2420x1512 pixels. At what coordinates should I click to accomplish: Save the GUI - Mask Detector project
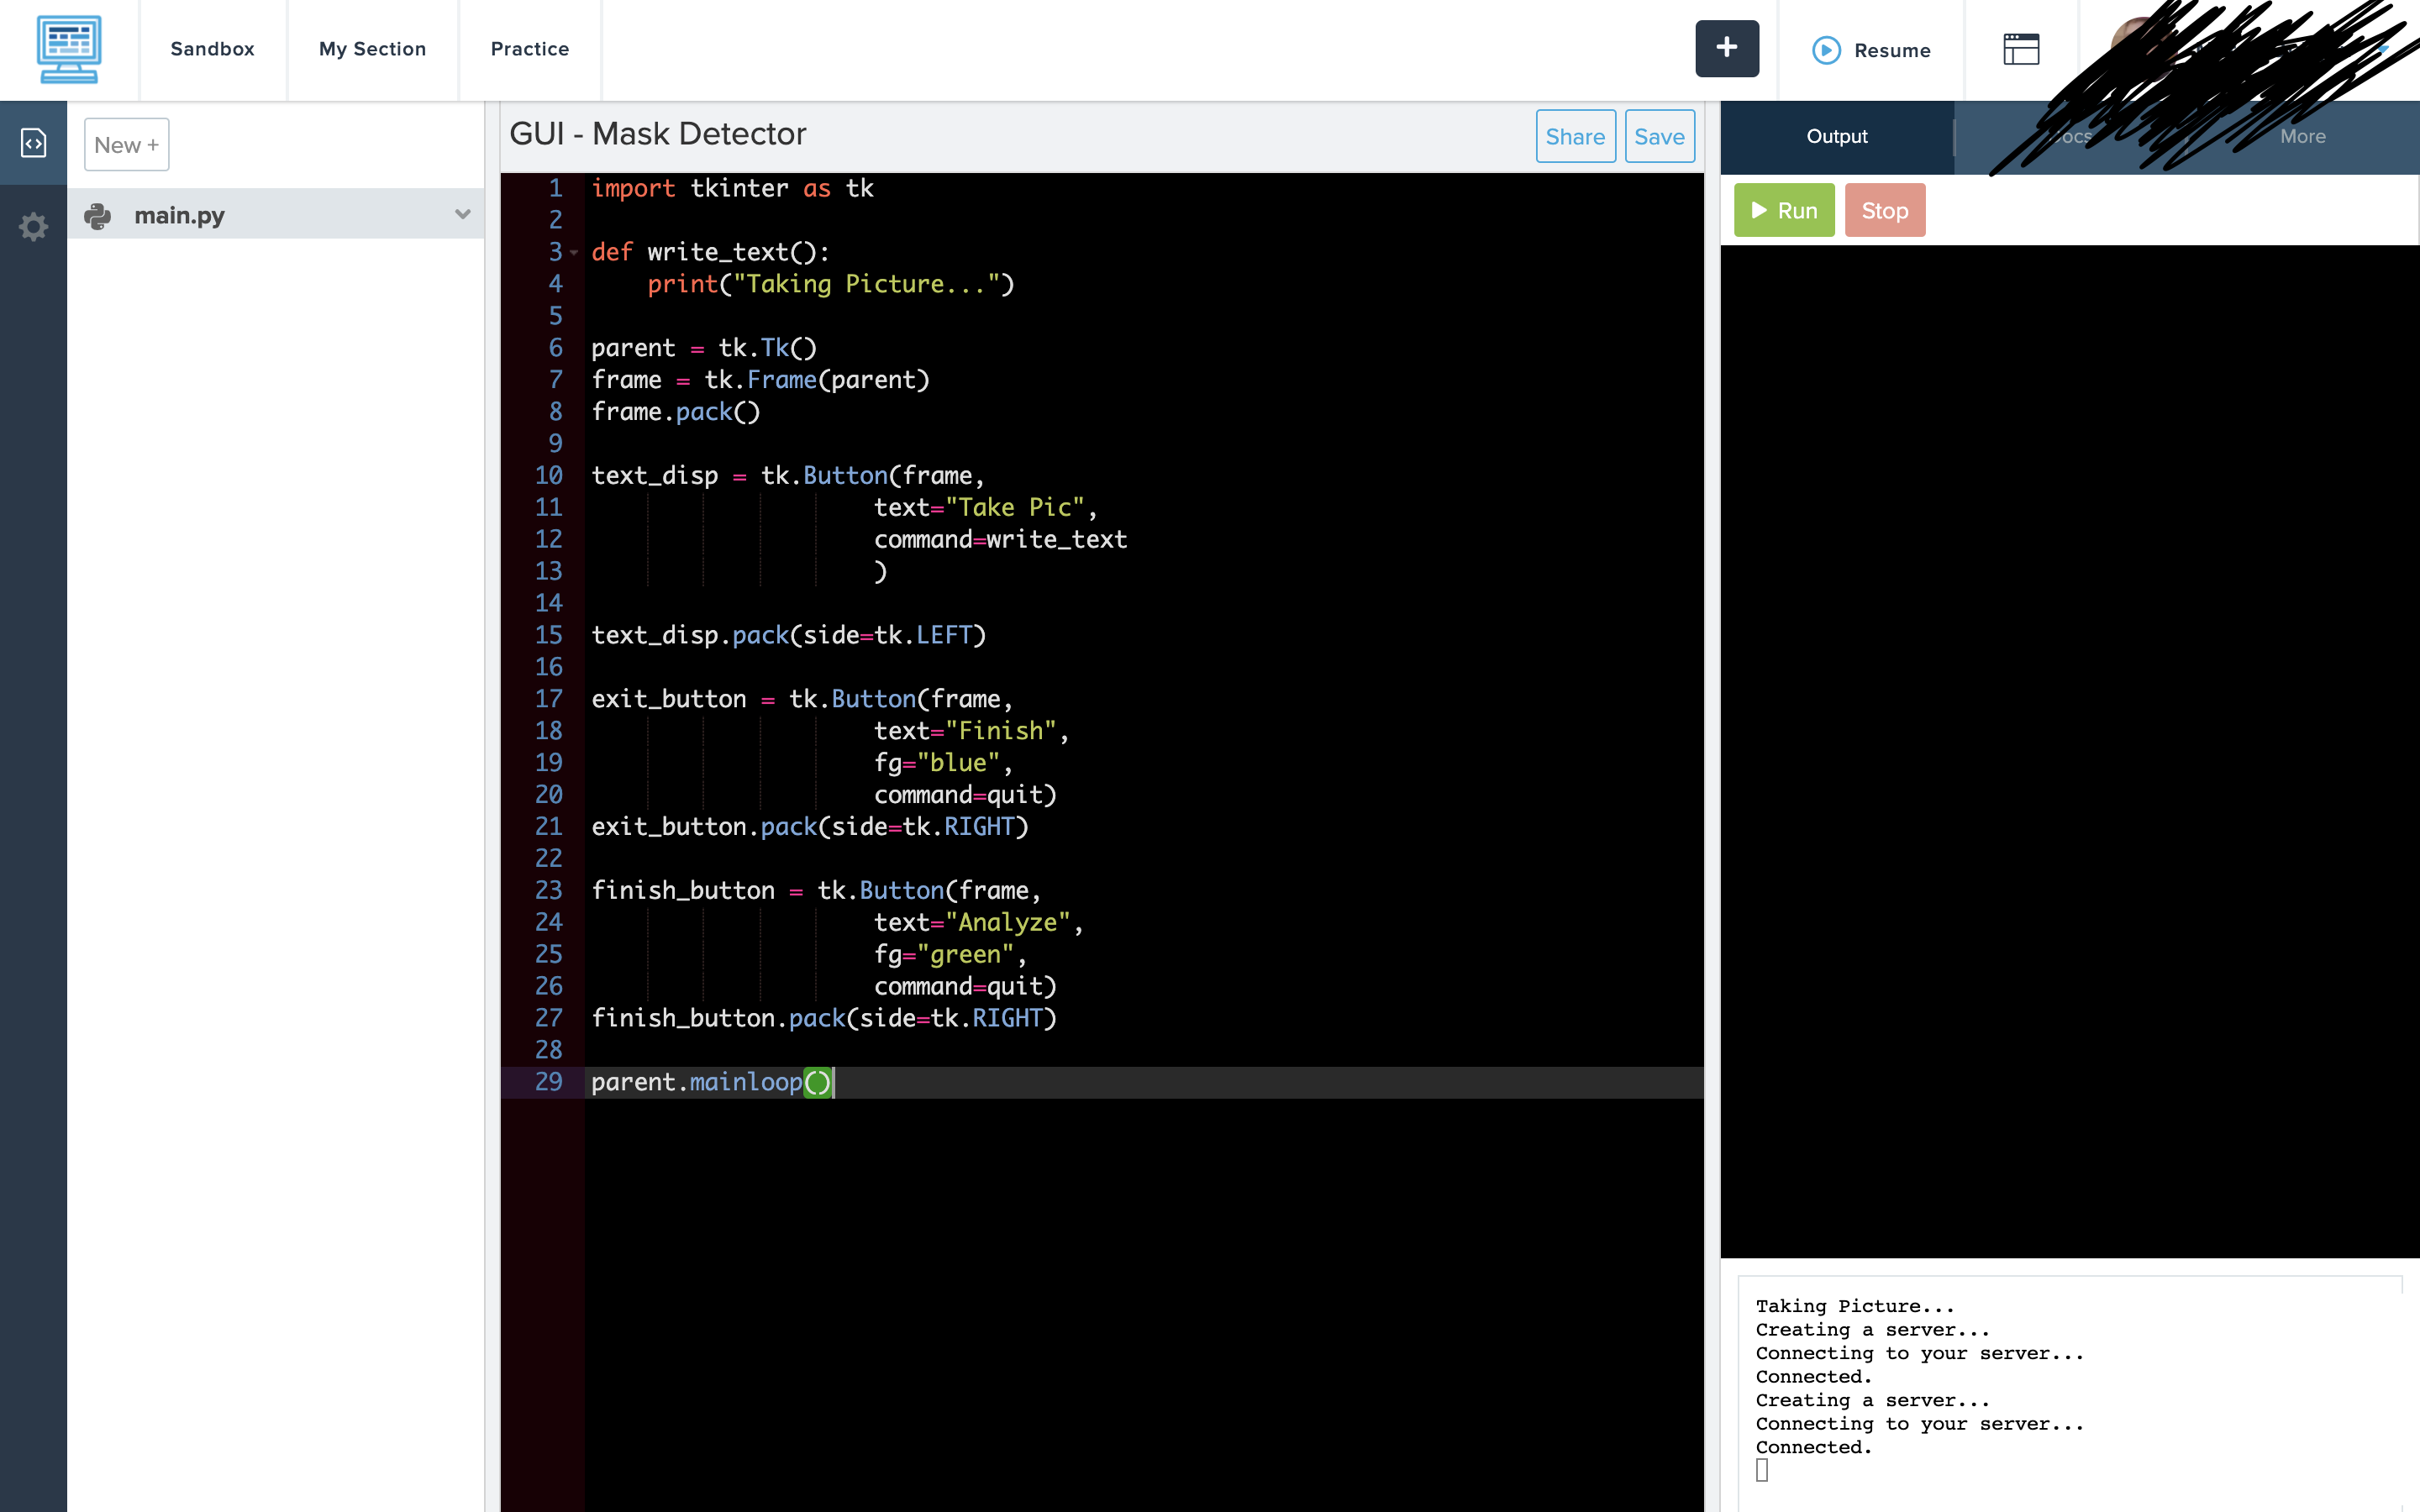(x=1659, y=136)
